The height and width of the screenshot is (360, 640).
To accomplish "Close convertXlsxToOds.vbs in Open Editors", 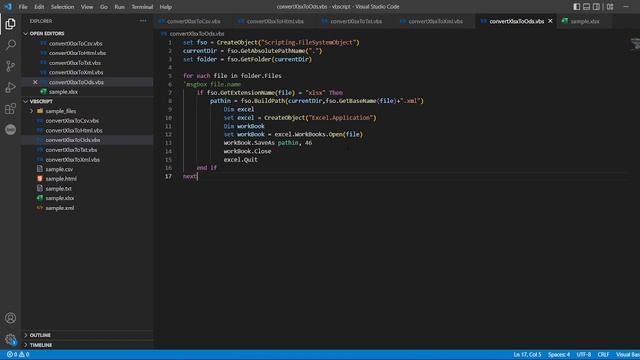I will [x=35, y=82].
